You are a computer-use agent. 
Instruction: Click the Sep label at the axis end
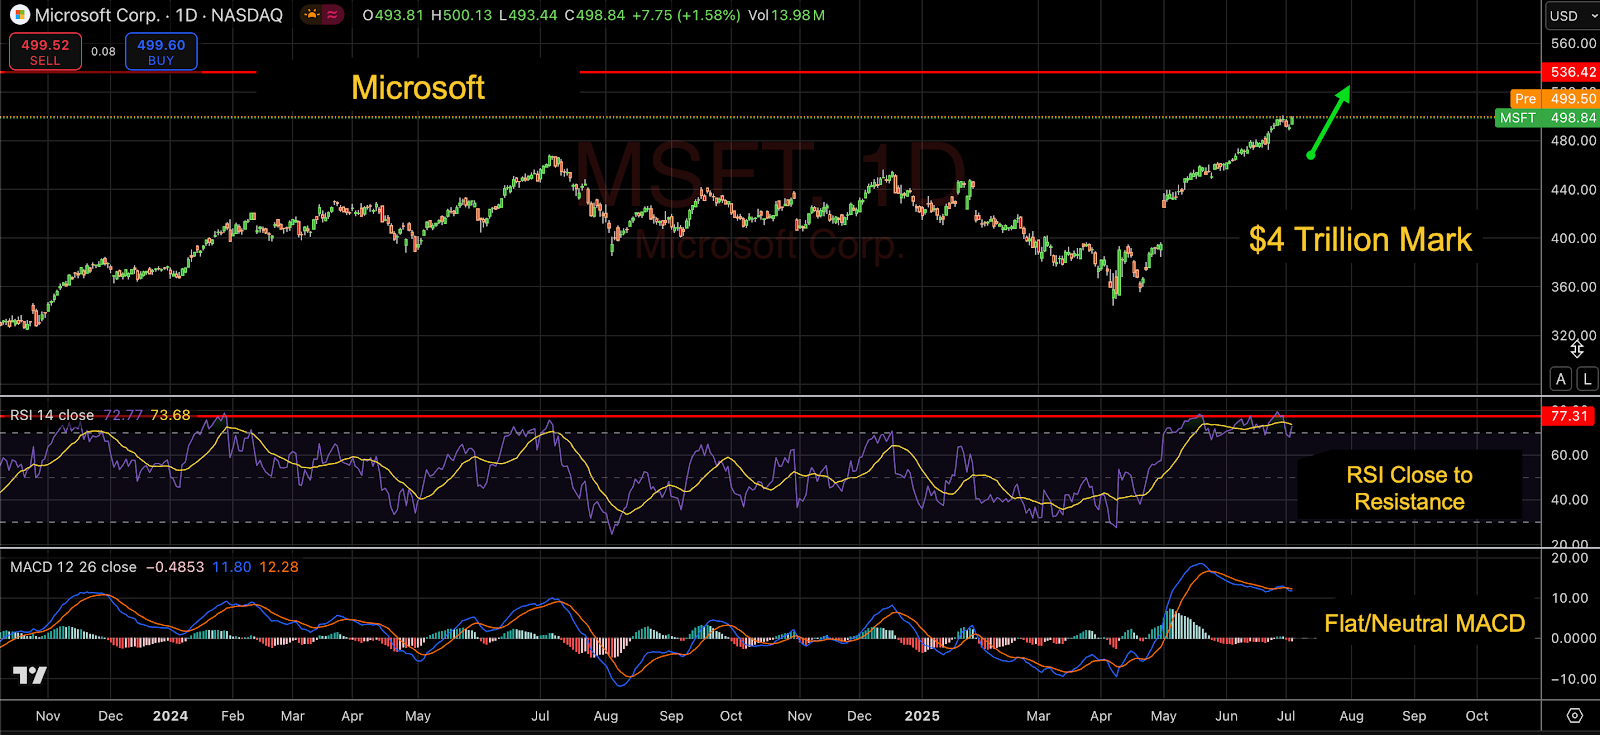pos(1414,716)
